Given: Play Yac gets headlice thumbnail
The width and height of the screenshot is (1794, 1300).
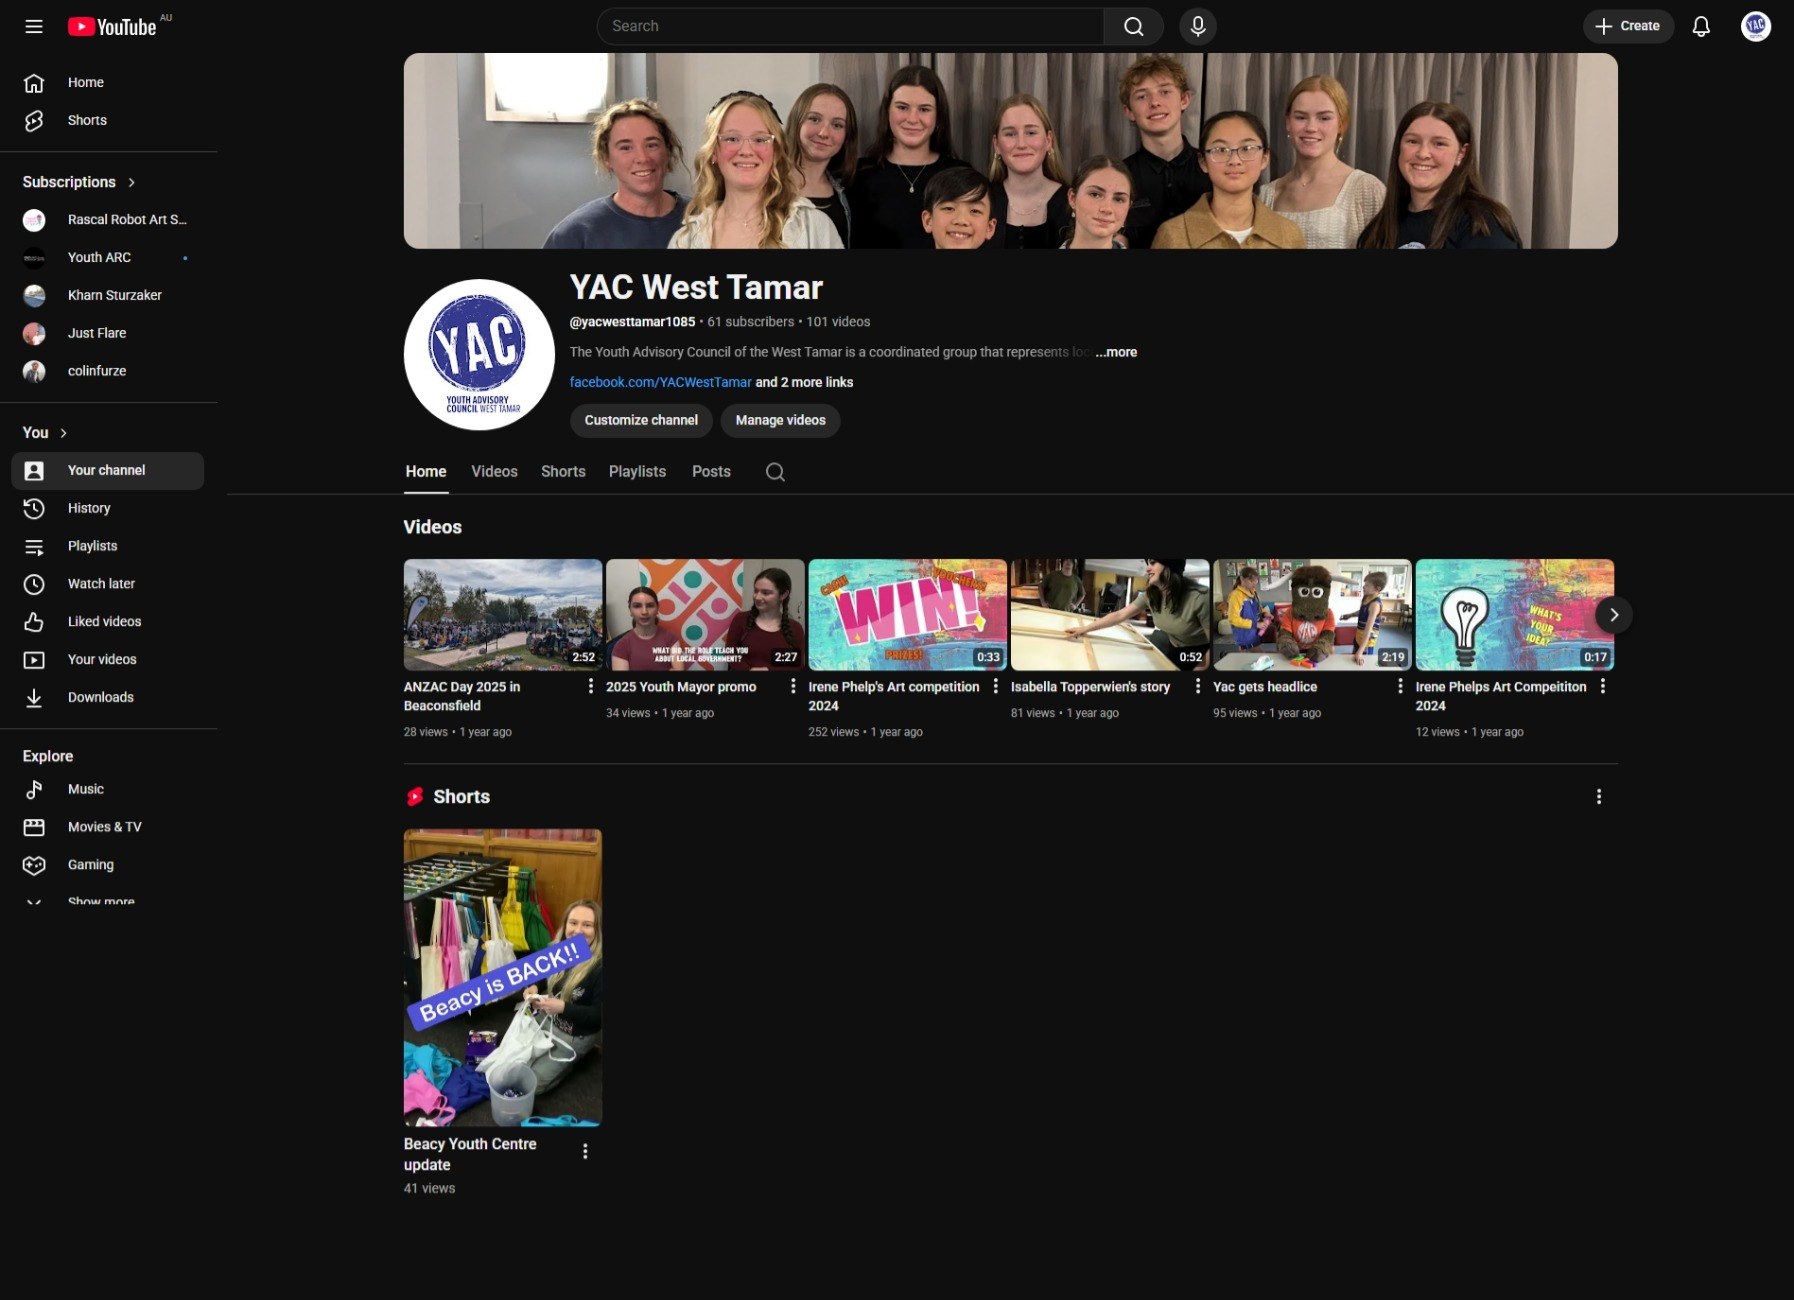Looking at the screenshot, I should point(1312,615).
